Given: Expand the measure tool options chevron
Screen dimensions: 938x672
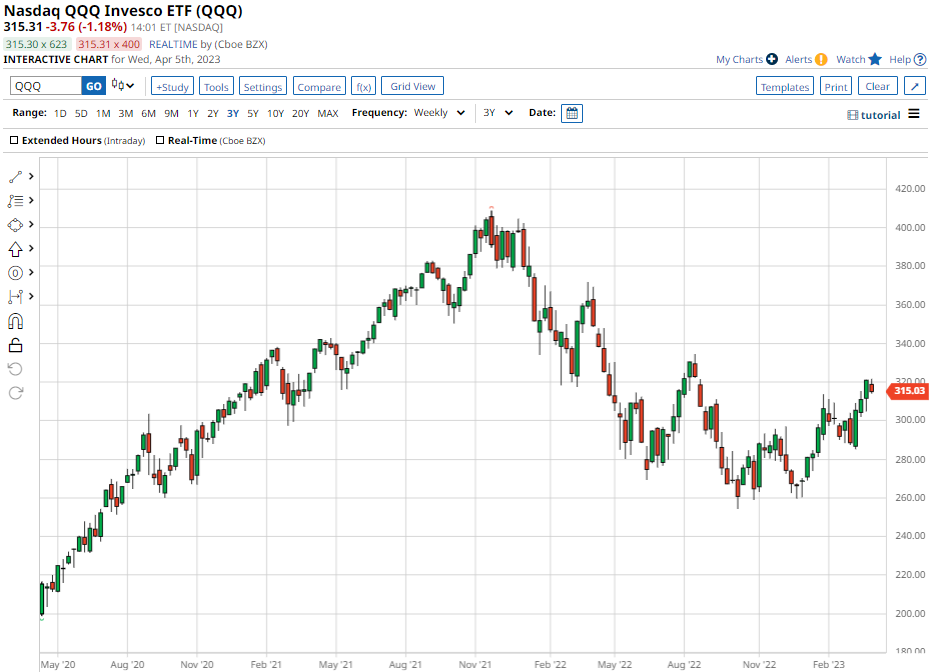Looking at the screenshot, I should click(31, 296).
